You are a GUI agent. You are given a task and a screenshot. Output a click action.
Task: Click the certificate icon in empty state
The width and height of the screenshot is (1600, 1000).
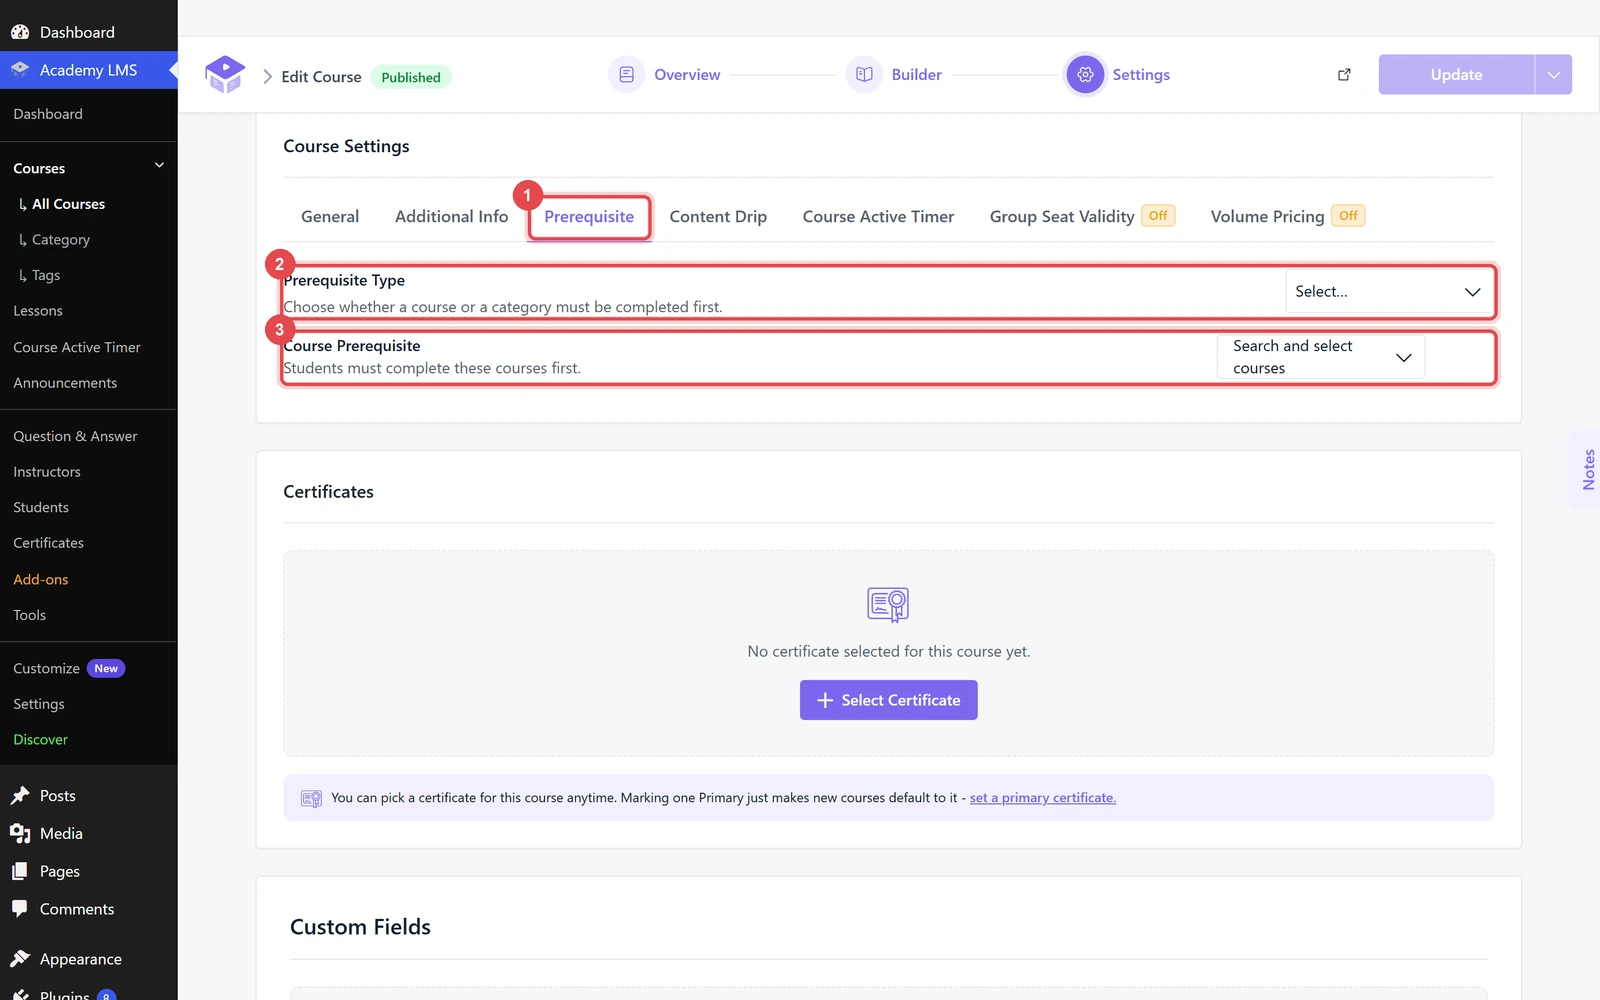point(888,604)
